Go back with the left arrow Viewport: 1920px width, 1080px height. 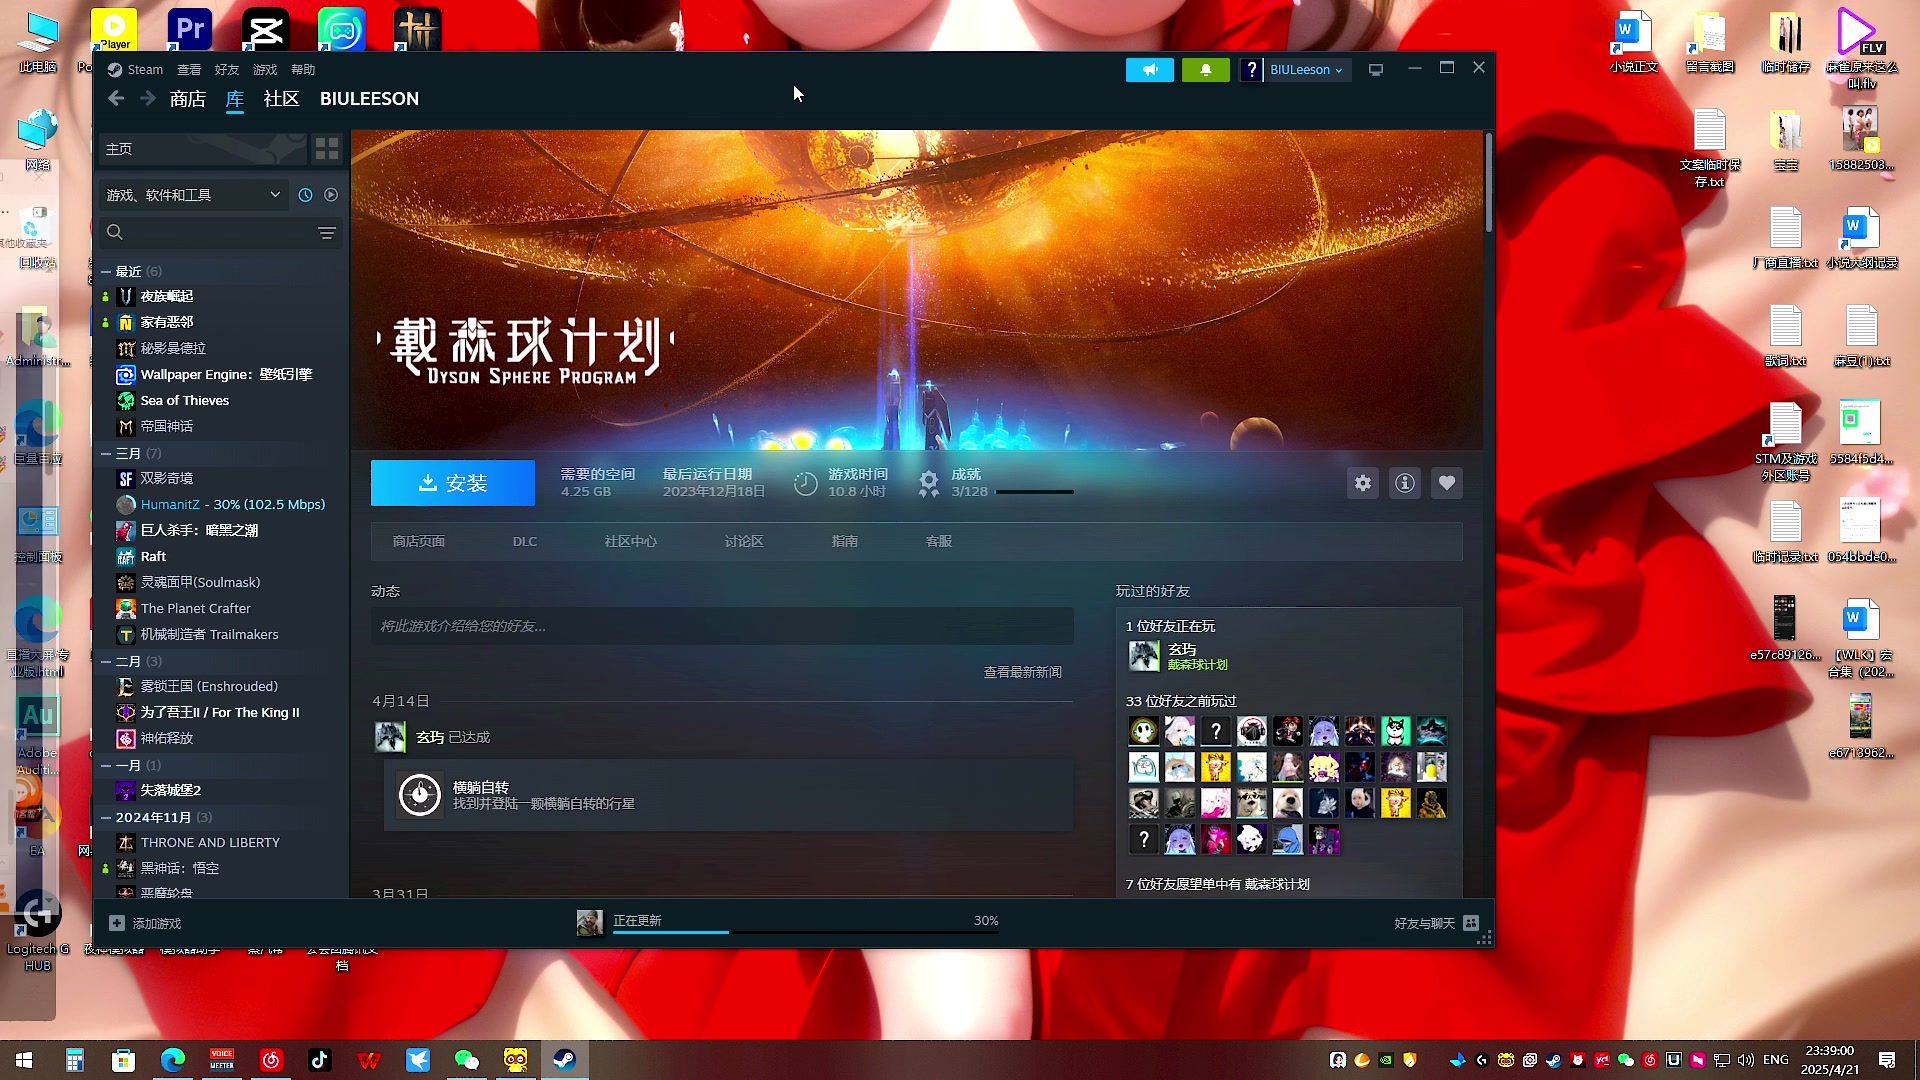116,98
